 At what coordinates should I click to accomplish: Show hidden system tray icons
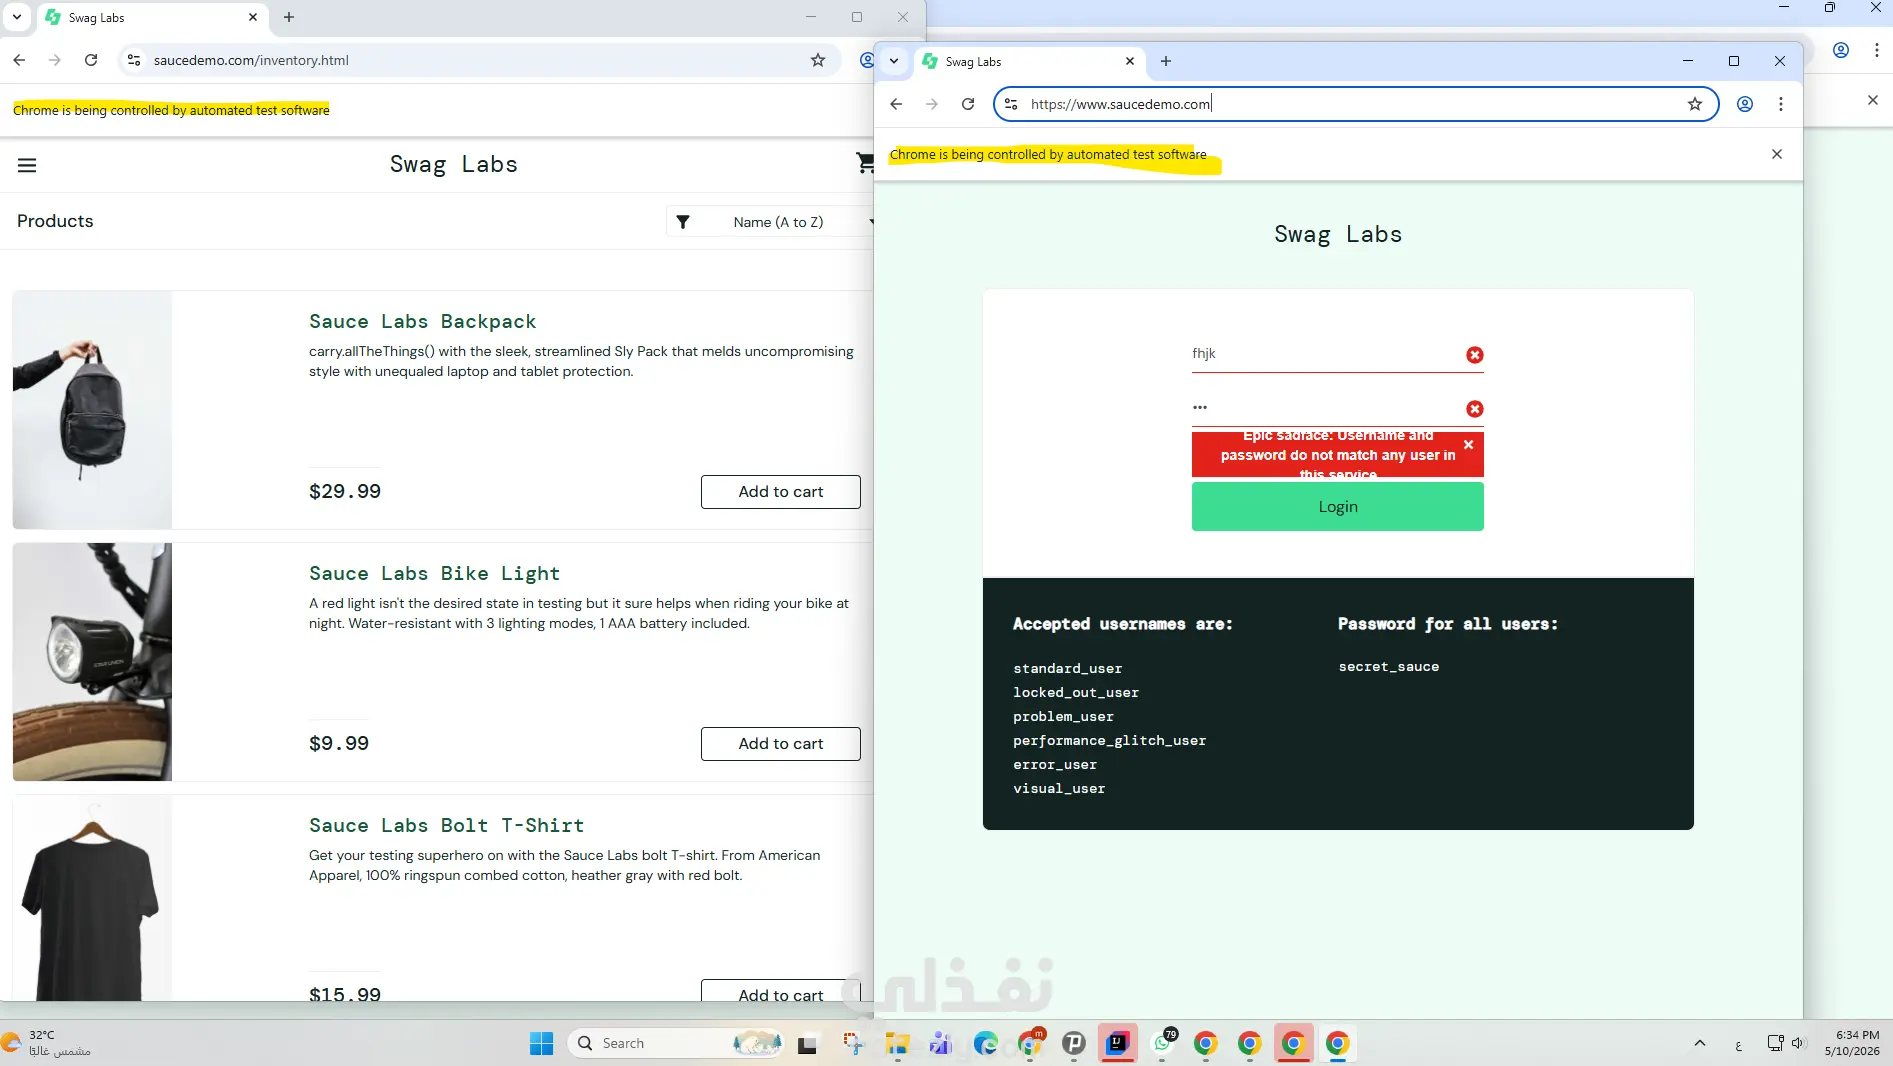click(1700, 1043)
